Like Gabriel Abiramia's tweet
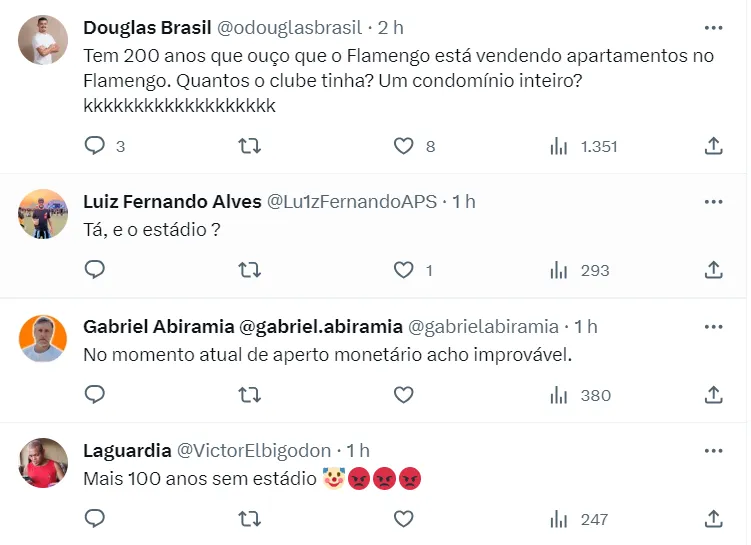 [403, 395]
